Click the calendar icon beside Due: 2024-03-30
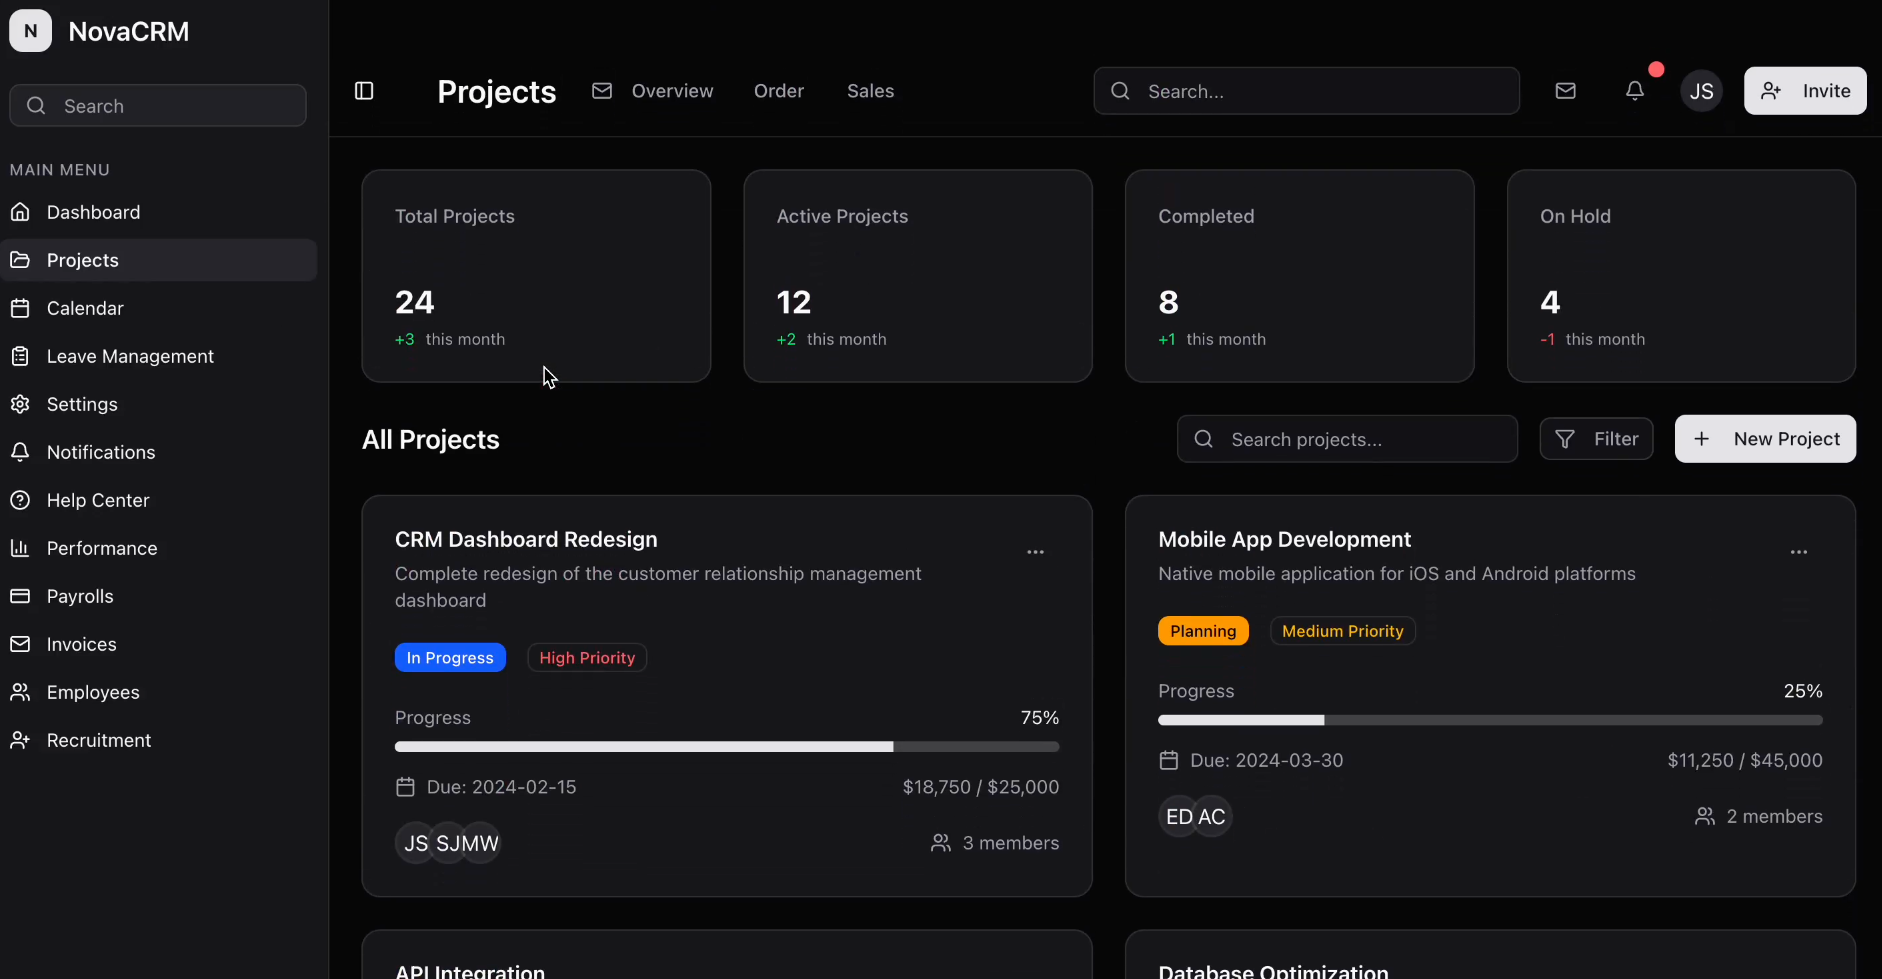 (1168, 760)
